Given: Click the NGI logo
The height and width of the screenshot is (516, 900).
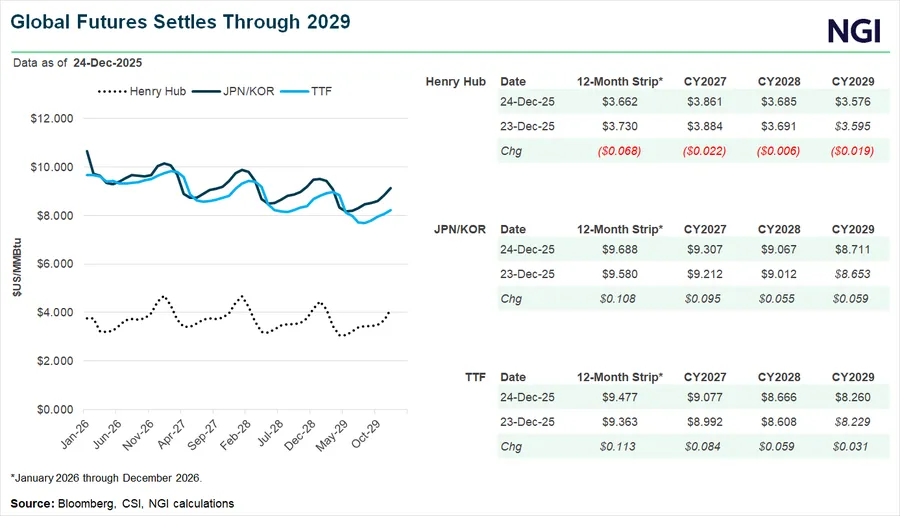Looking at the screenshot, I should [x=854, y=32].
